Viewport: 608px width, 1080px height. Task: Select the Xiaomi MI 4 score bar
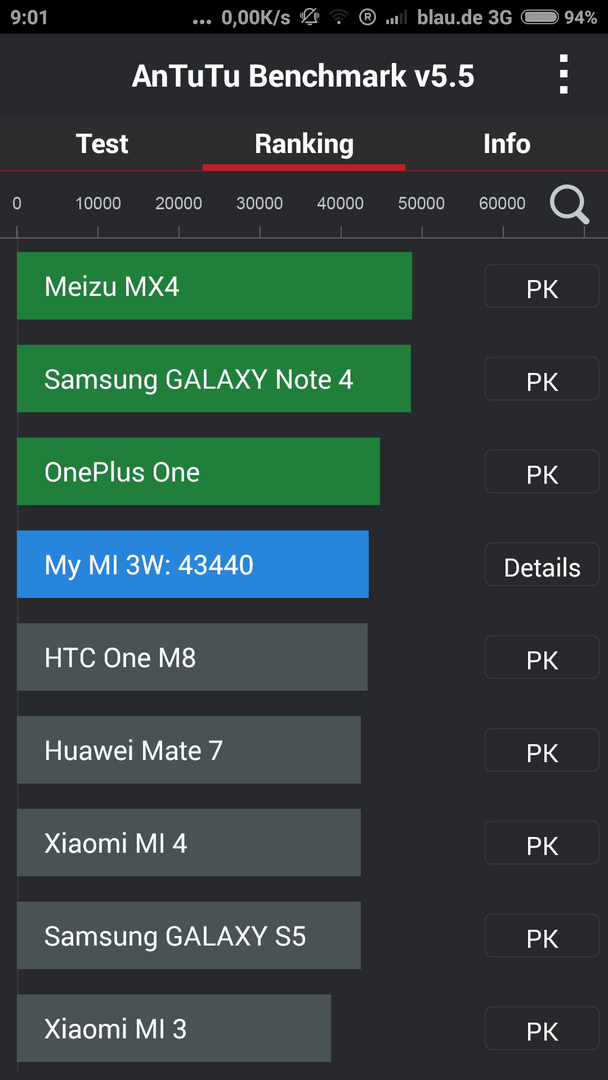pos(189,842)
